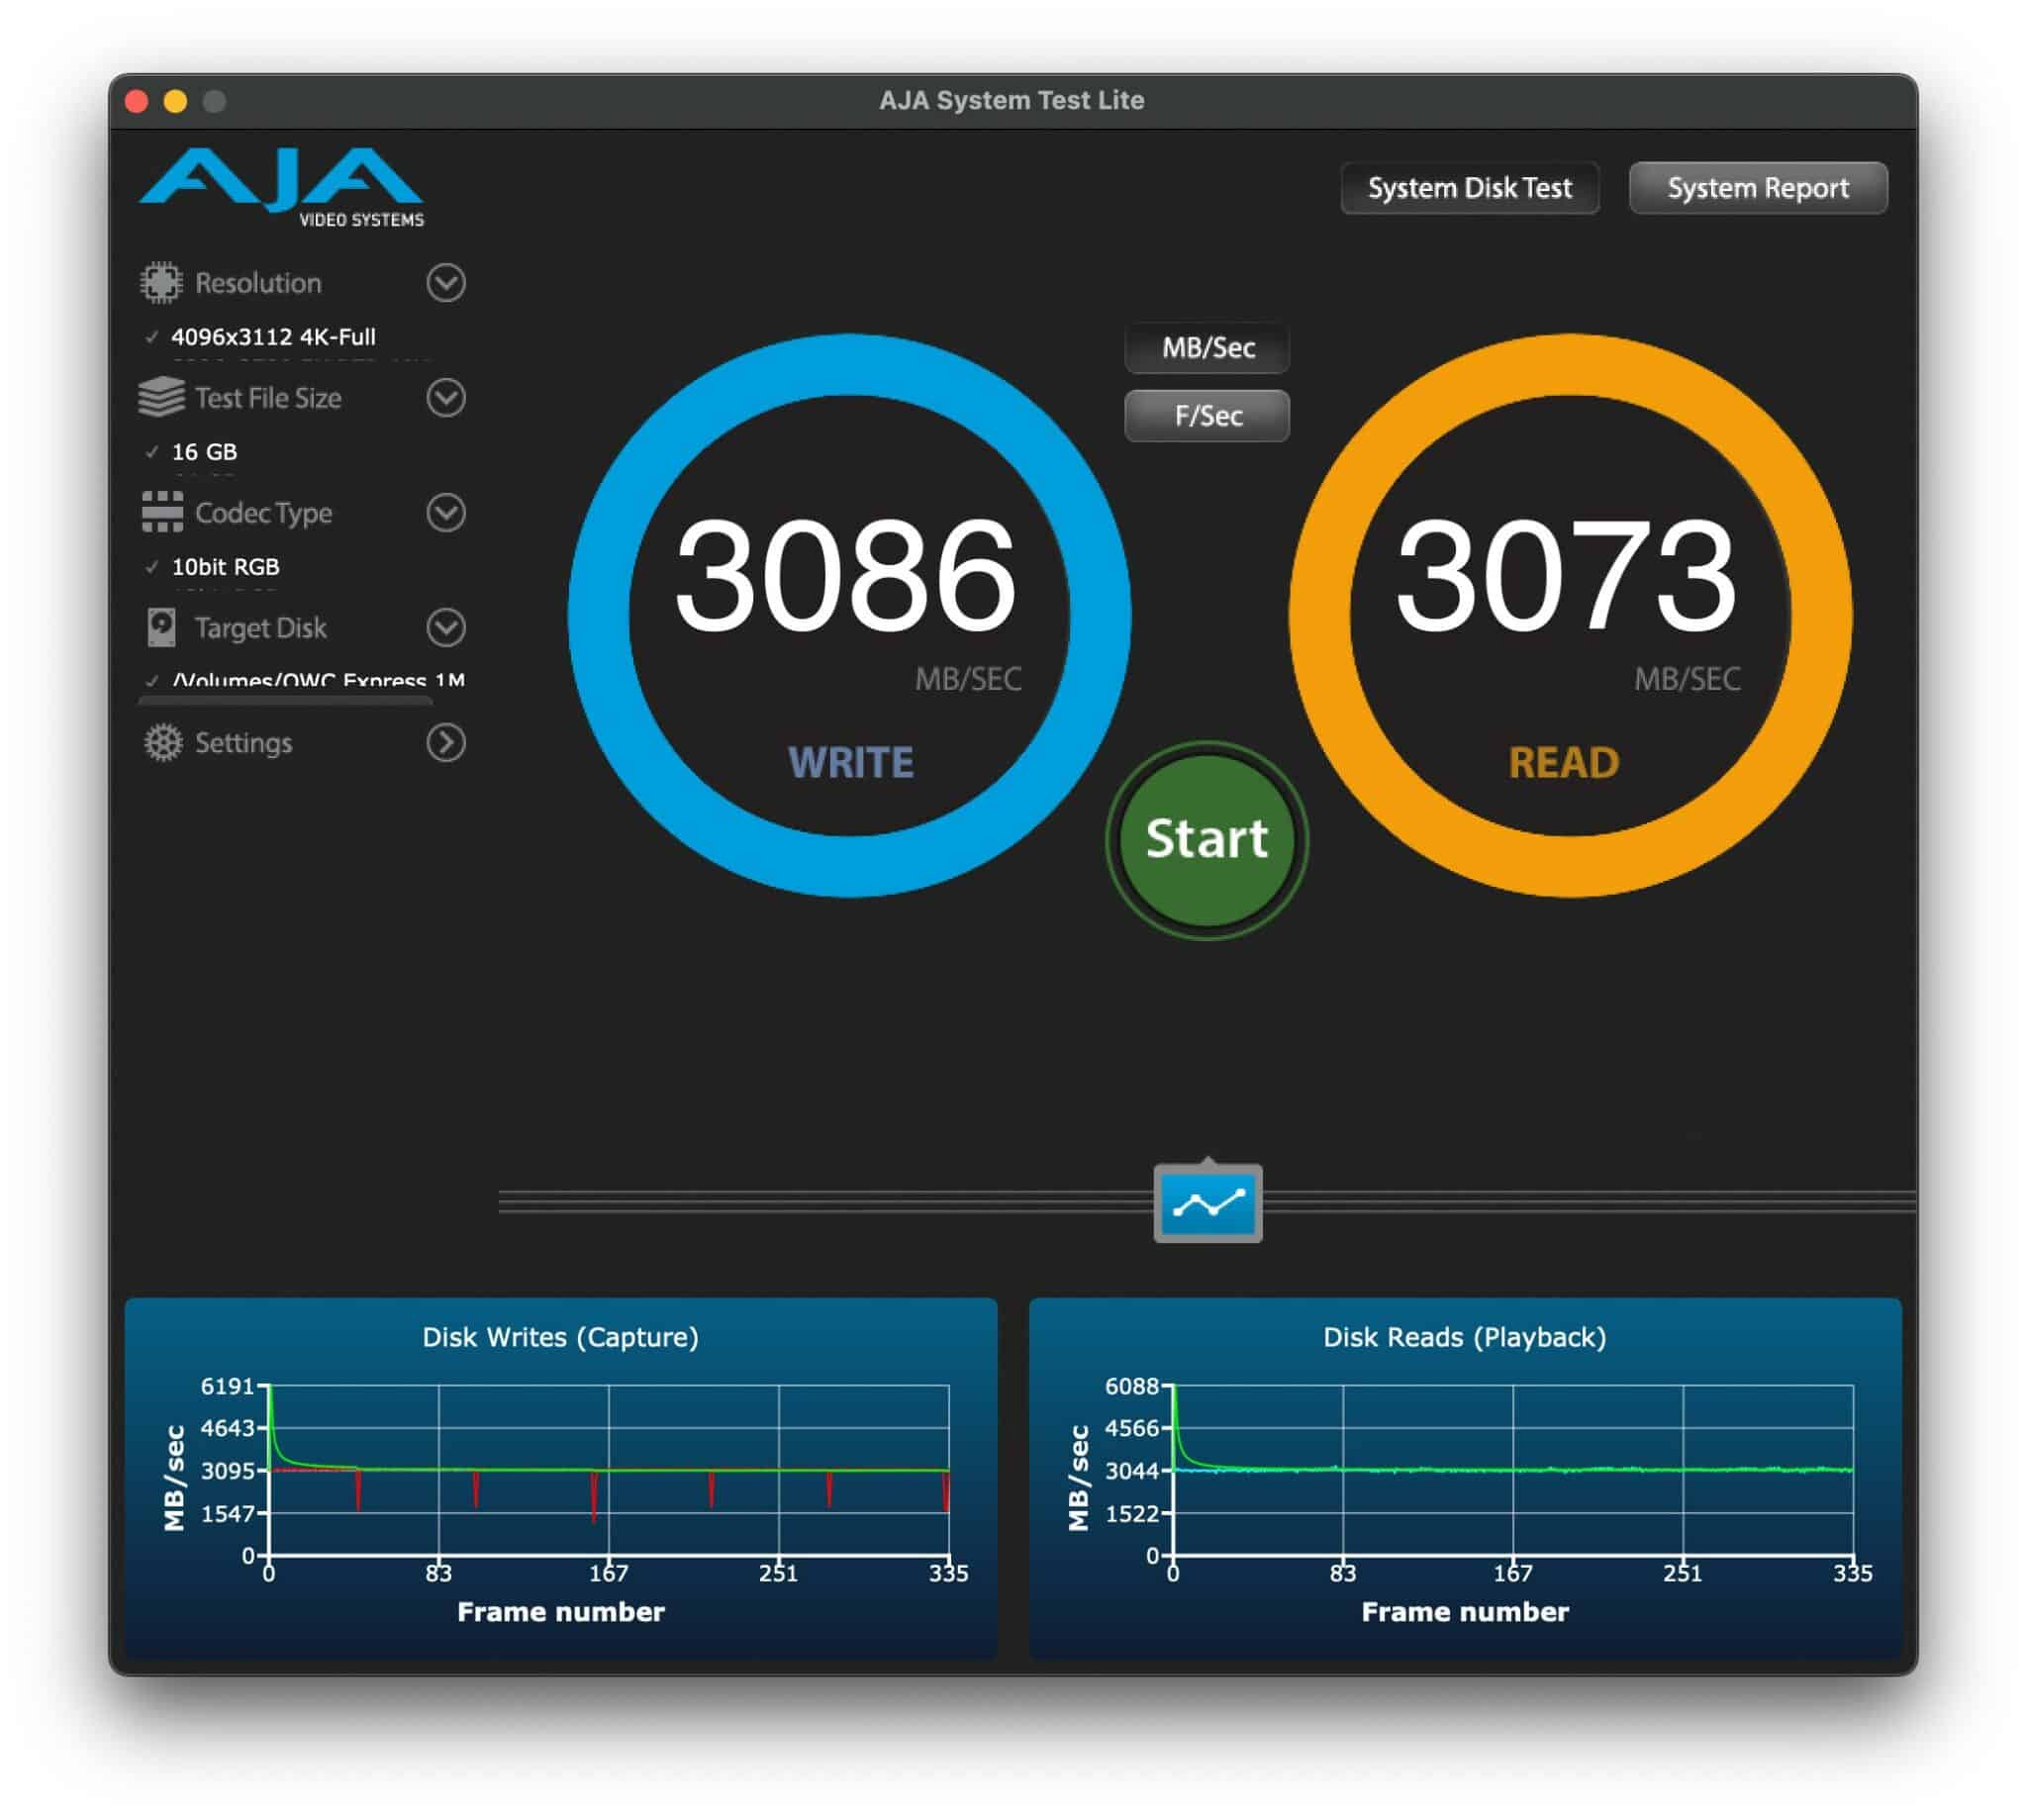Click the Resolution chip icon
The width and height of the screenshot is (2027, 1820).
(163, 283)
